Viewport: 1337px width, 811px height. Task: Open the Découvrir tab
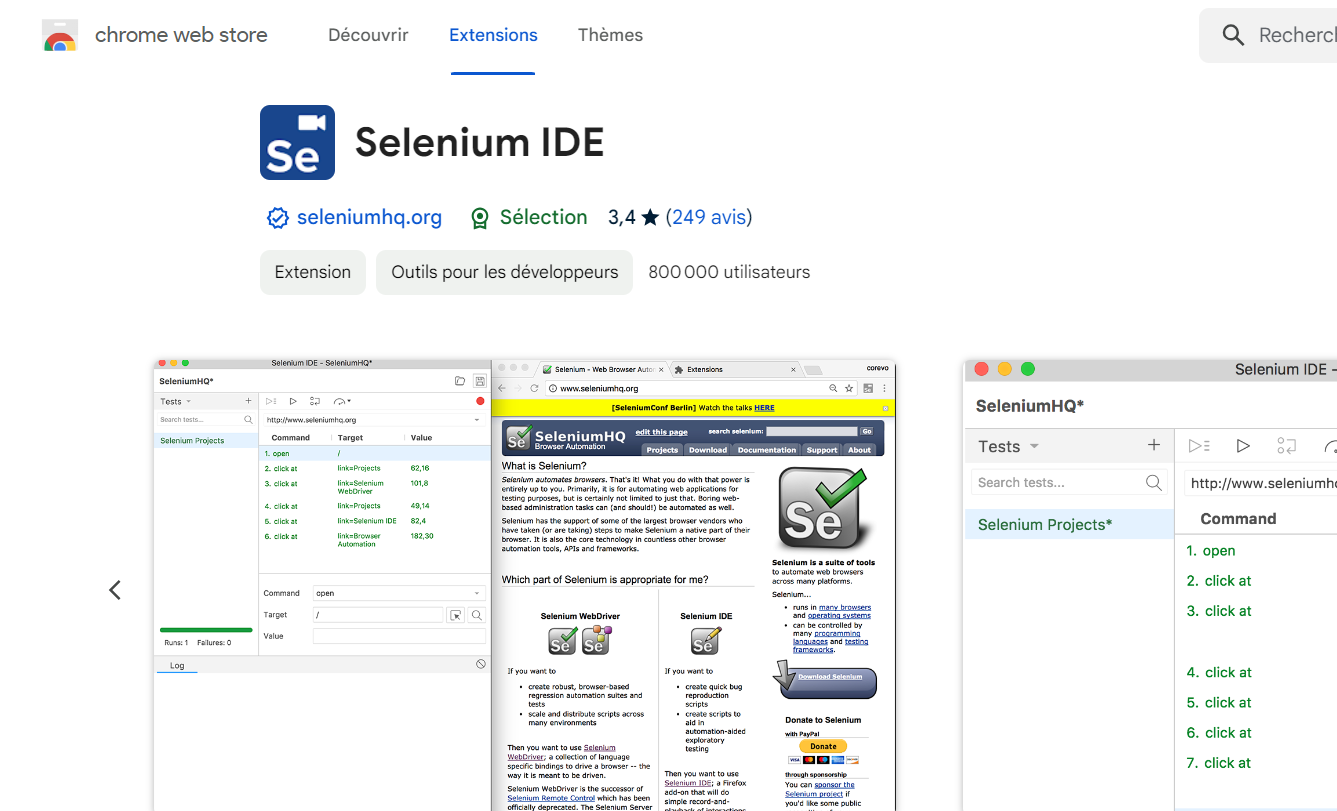pyautogui.click(x=368, y=35)
